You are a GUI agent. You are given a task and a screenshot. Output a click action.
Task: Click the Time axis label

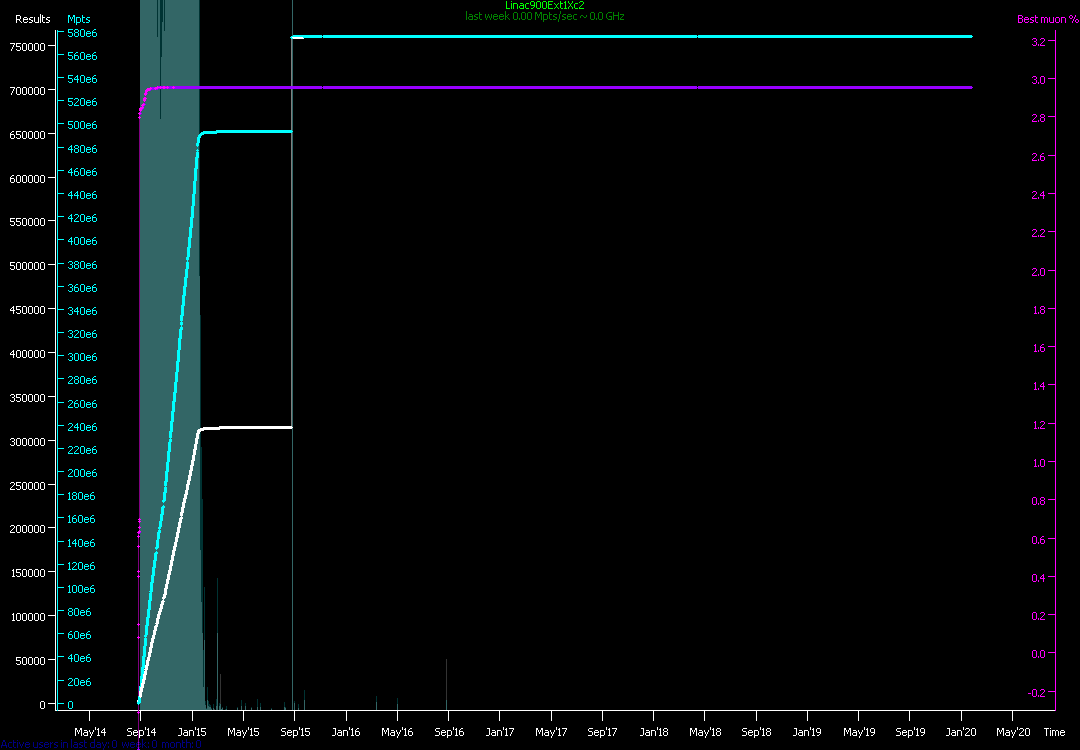coord(1054,732)
